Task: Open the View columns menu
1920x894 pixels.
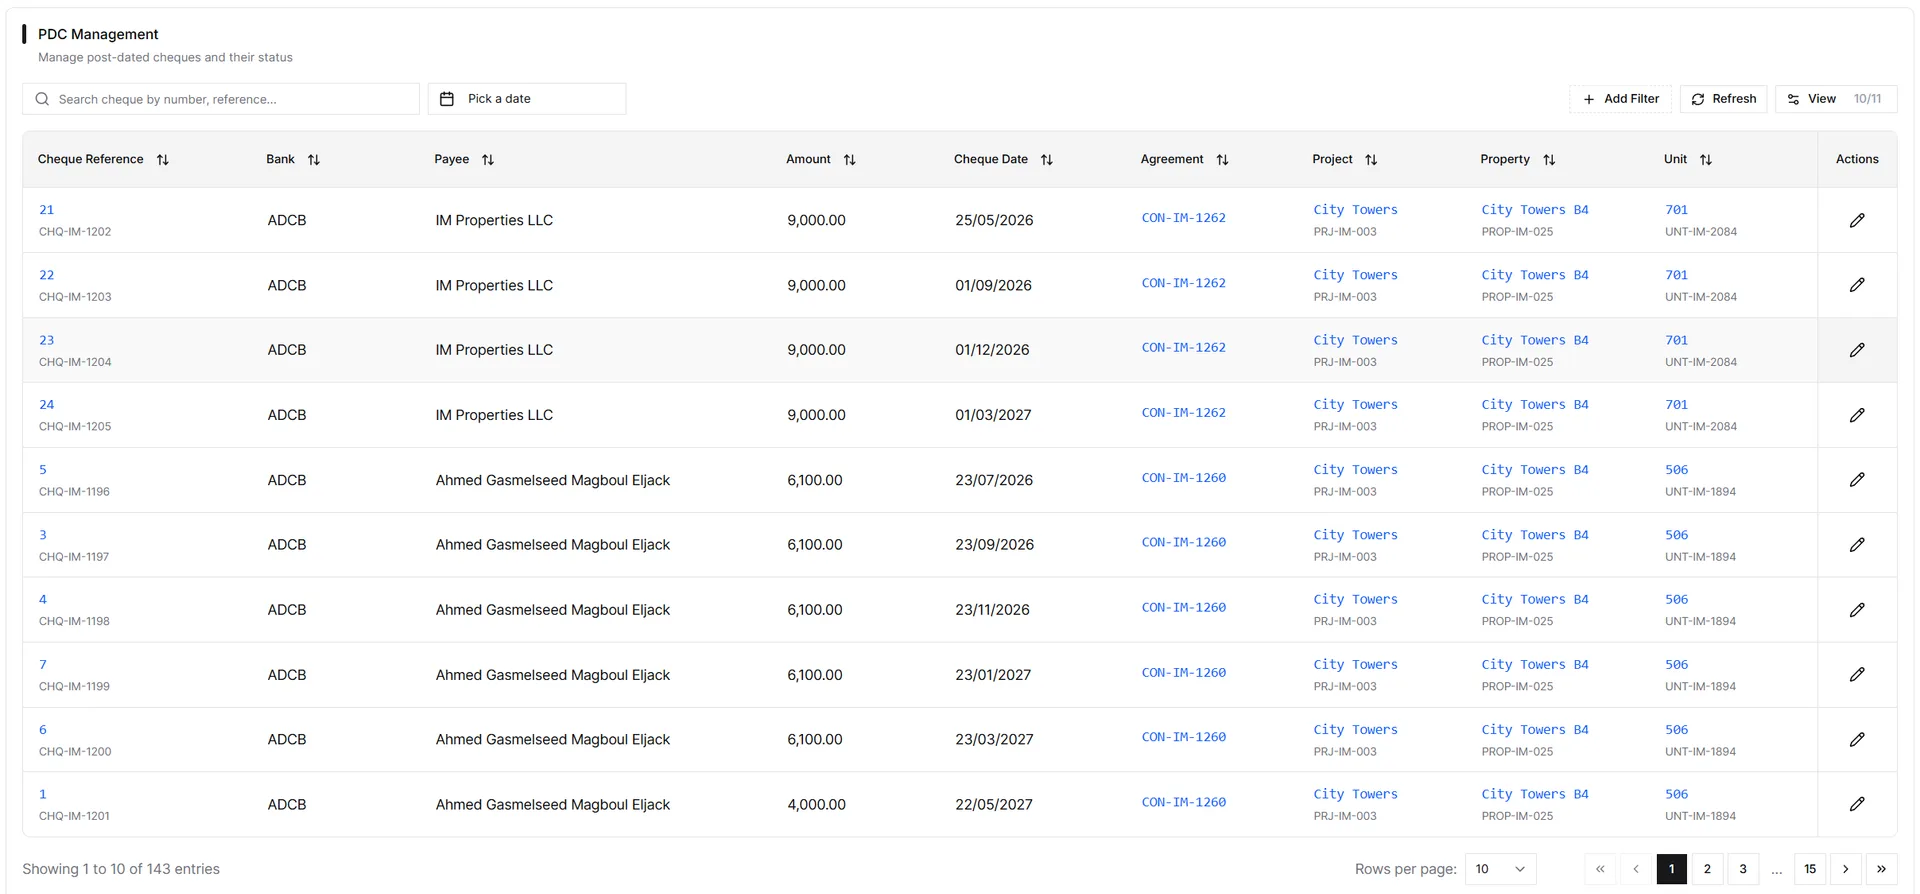Action: 1836,99
